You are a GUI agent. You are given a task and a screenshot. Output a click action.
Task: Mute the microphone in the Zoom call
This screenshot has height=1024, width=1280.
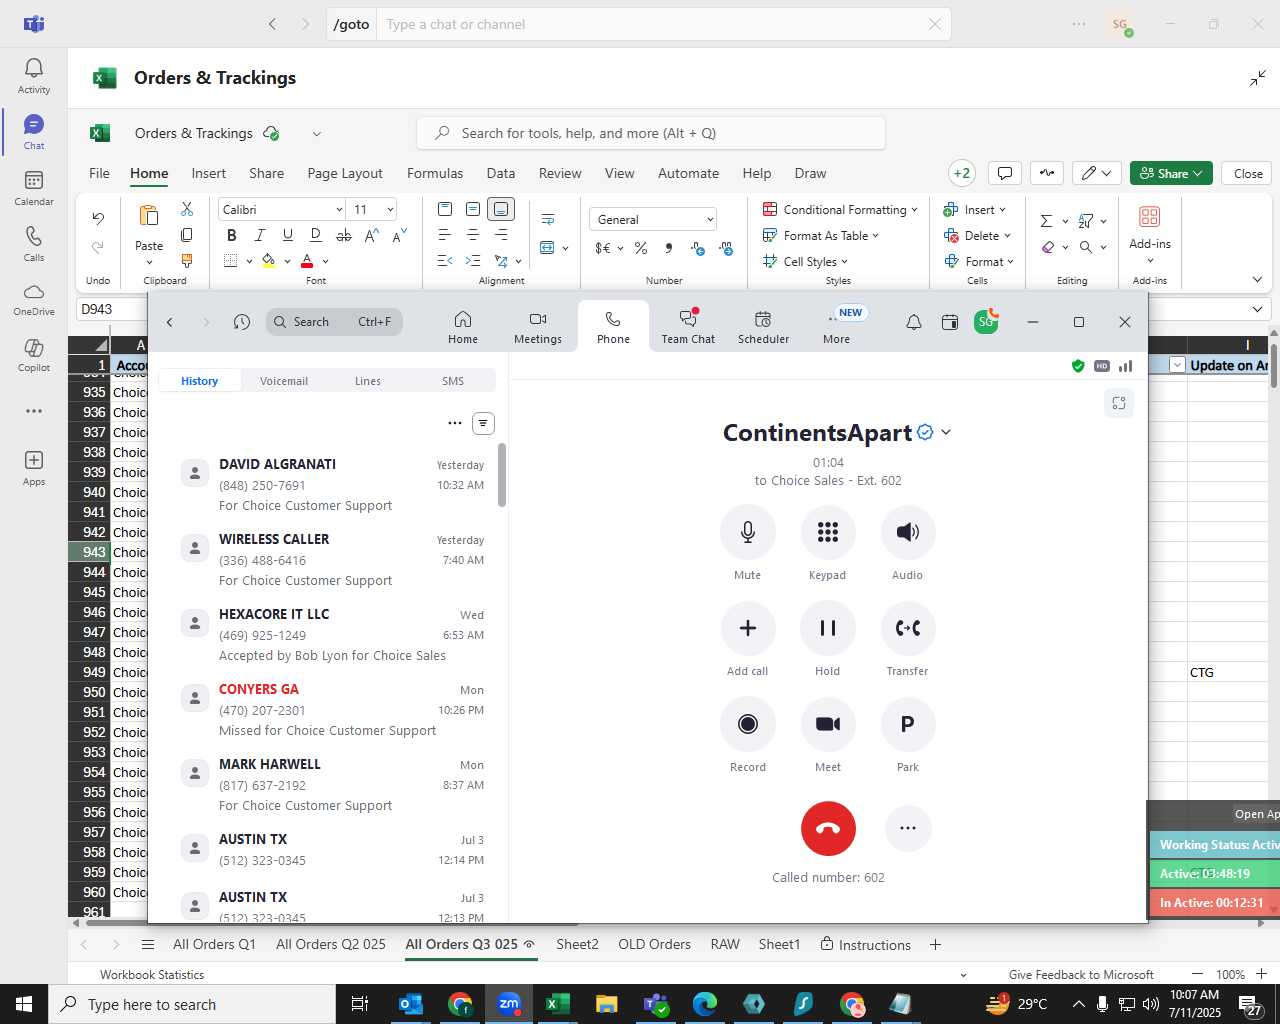click(x=747, y=532)
